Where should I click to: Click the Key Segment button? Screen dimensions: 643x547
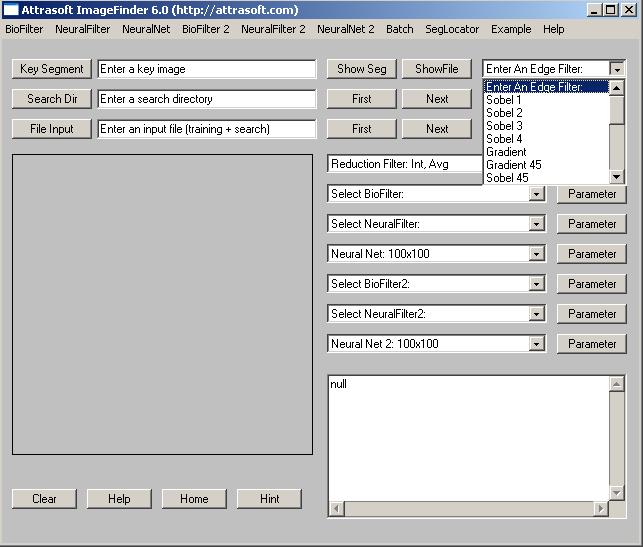point(52,69)
